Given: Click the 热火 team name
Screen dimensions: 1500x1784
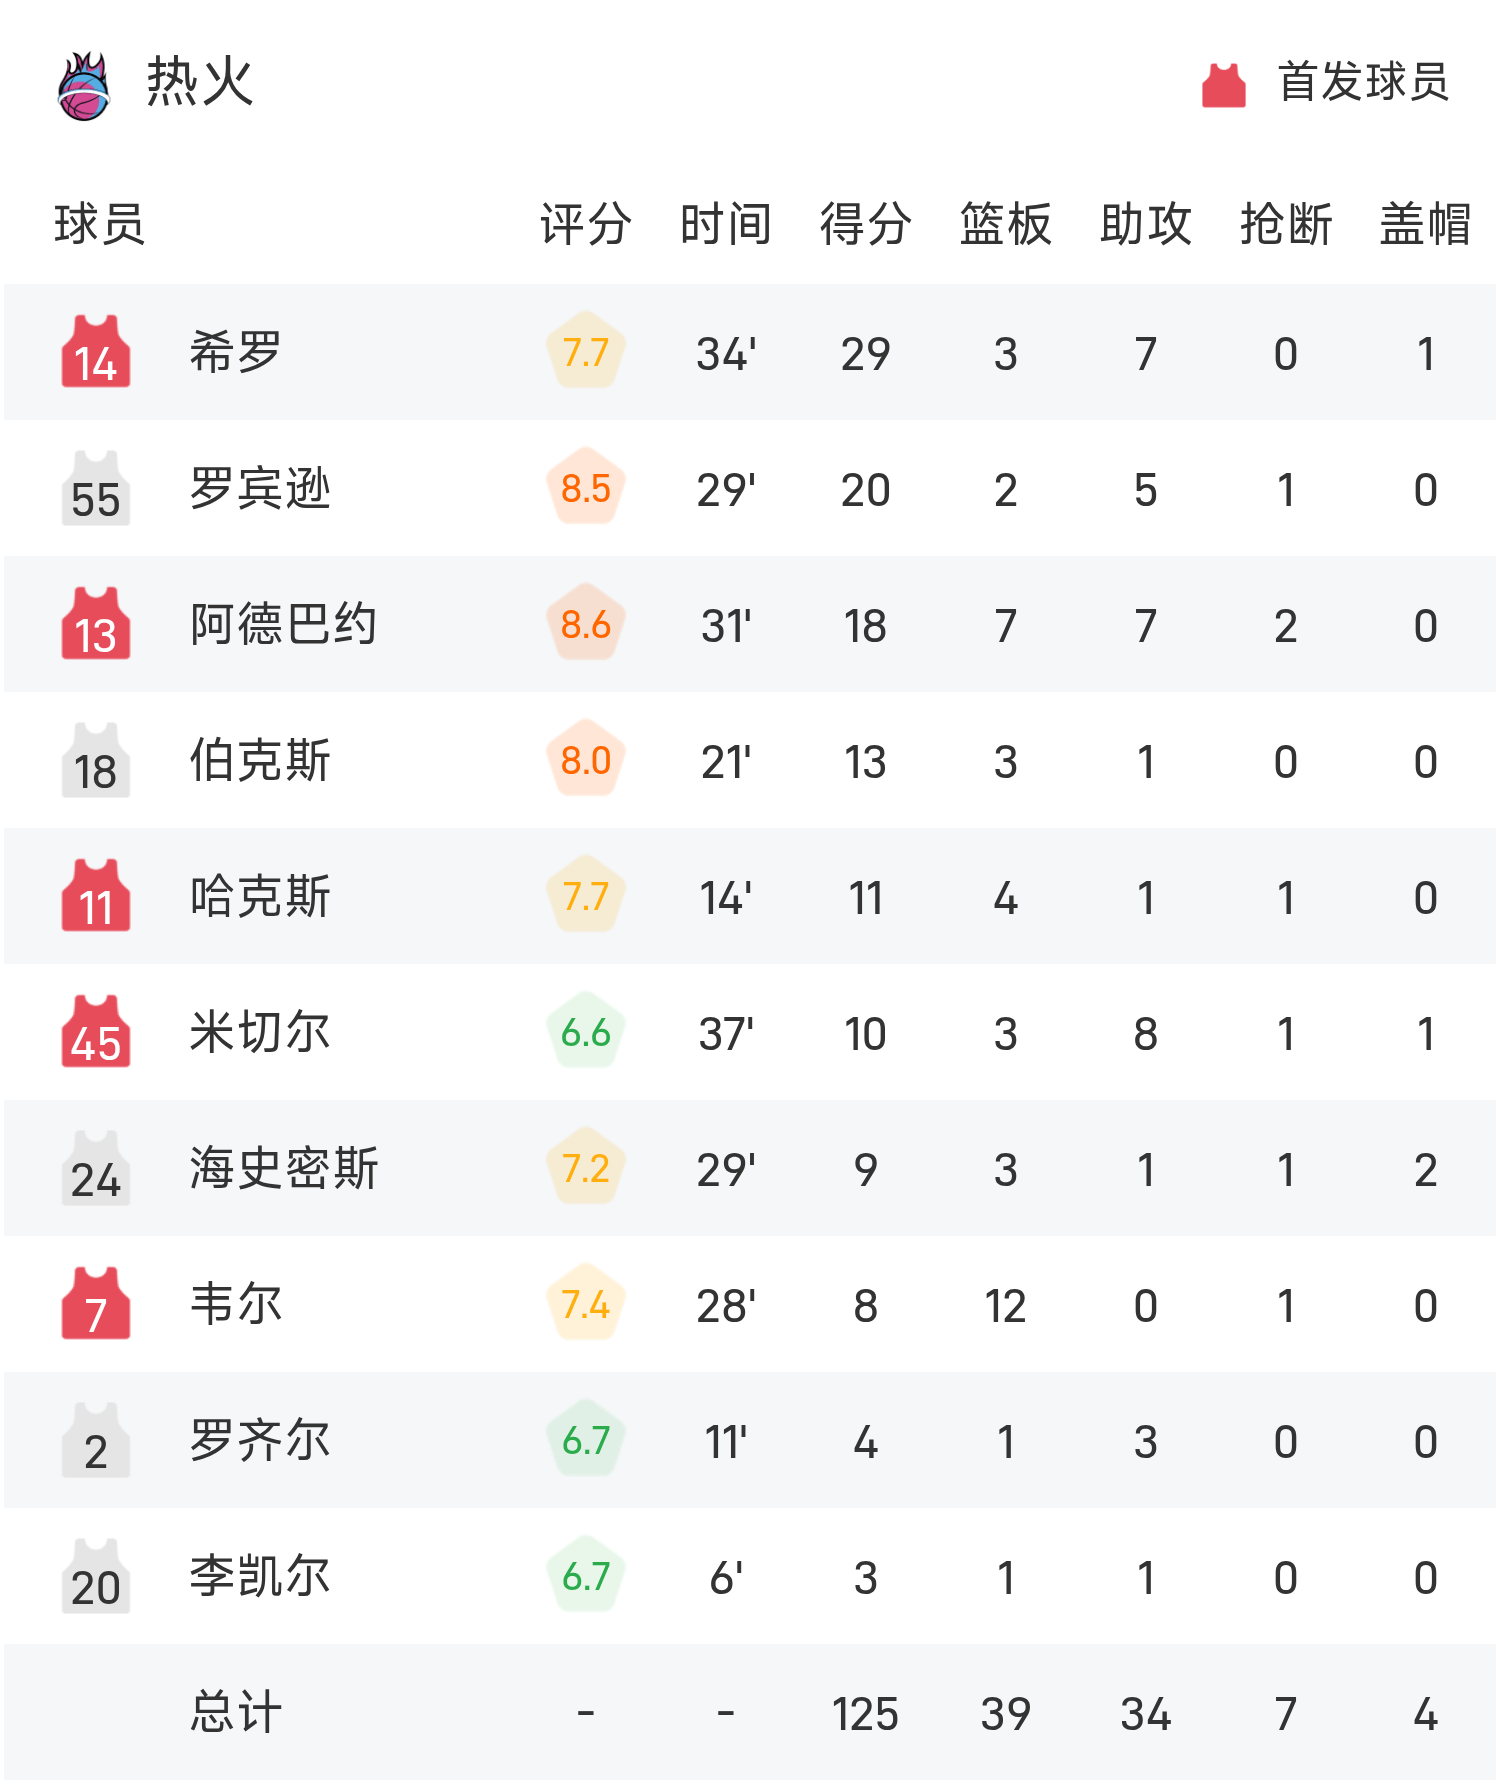Looking at the screenshot, I should click(200, 82).
